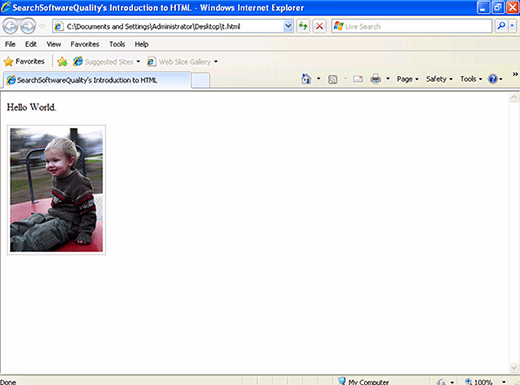520x385 pixels.
Task: Click the zoom level 100% button
Action: point(479,381)
